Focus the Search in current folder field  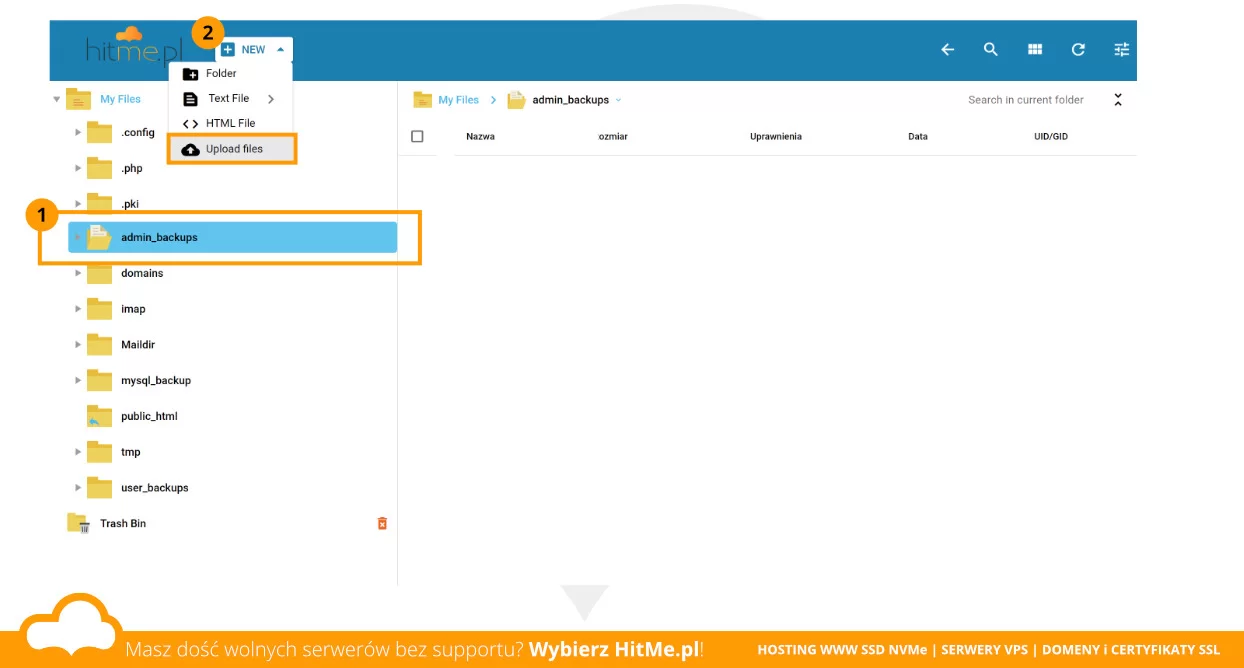(x=1026, y=100)
